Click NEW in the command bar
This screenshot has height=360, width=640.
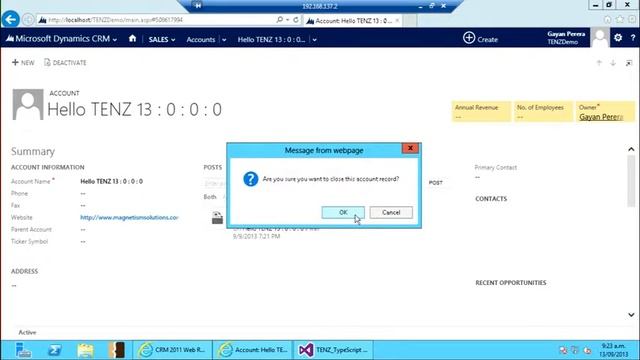[x=23, y=62]
